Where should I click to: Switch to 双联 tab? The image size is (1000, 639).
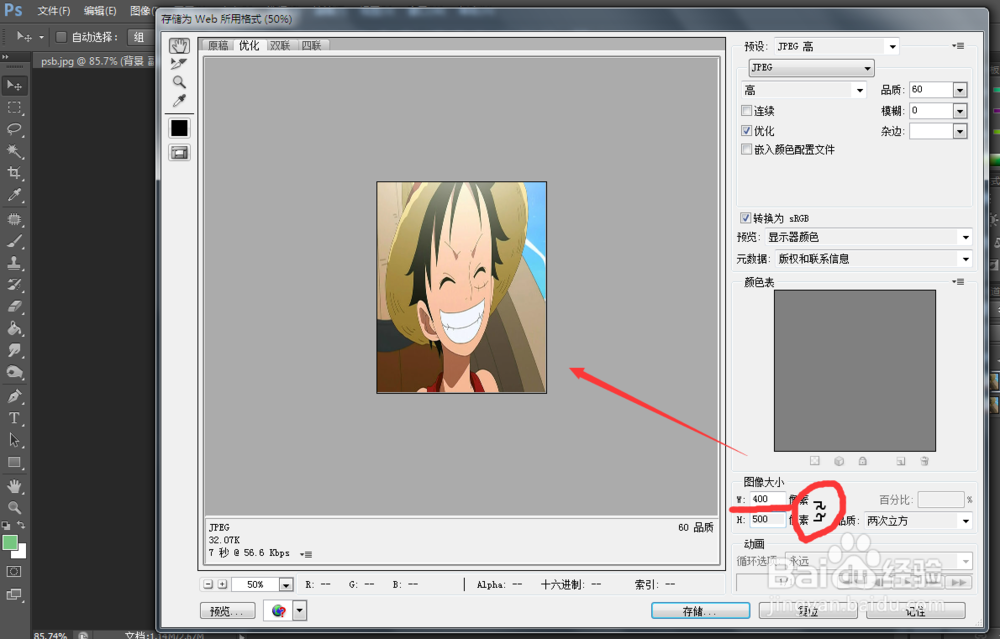click(x=280, y=45)
